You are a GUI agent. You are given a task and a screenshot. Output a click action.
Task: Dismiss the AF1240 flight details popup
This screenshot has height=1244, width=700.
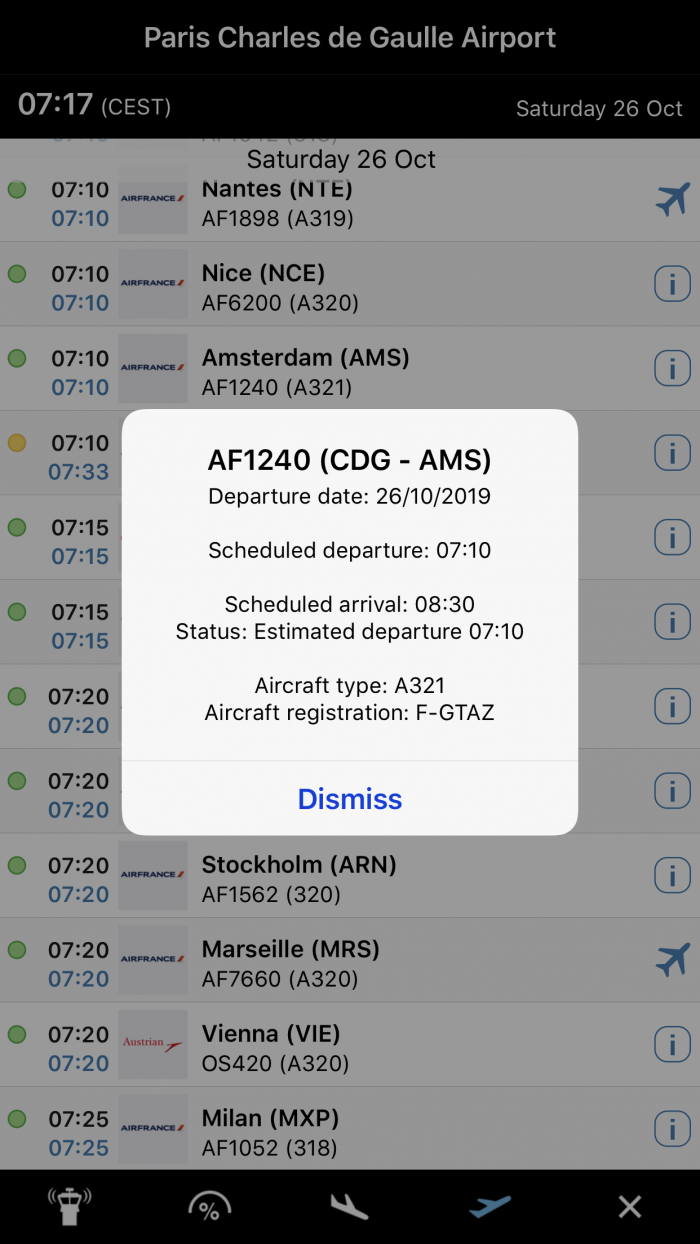(x=350, y=799)
